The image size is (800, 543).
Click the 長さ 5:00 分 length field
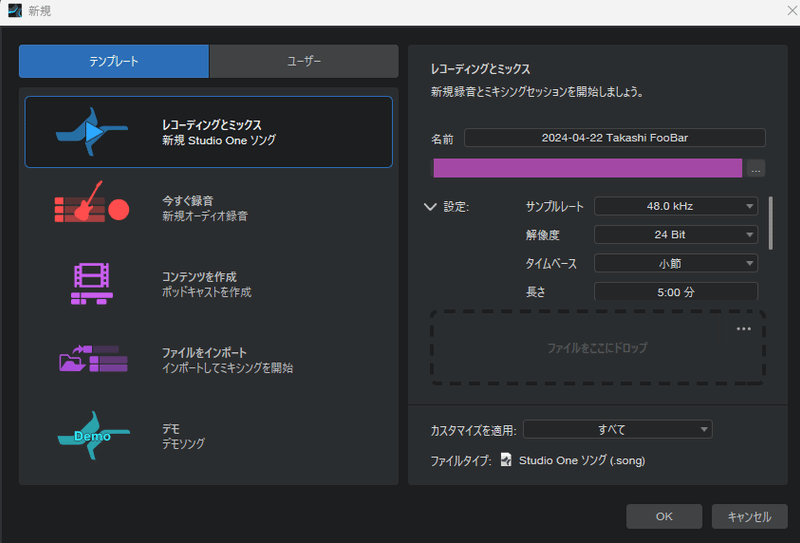click(x=676, y=291)
